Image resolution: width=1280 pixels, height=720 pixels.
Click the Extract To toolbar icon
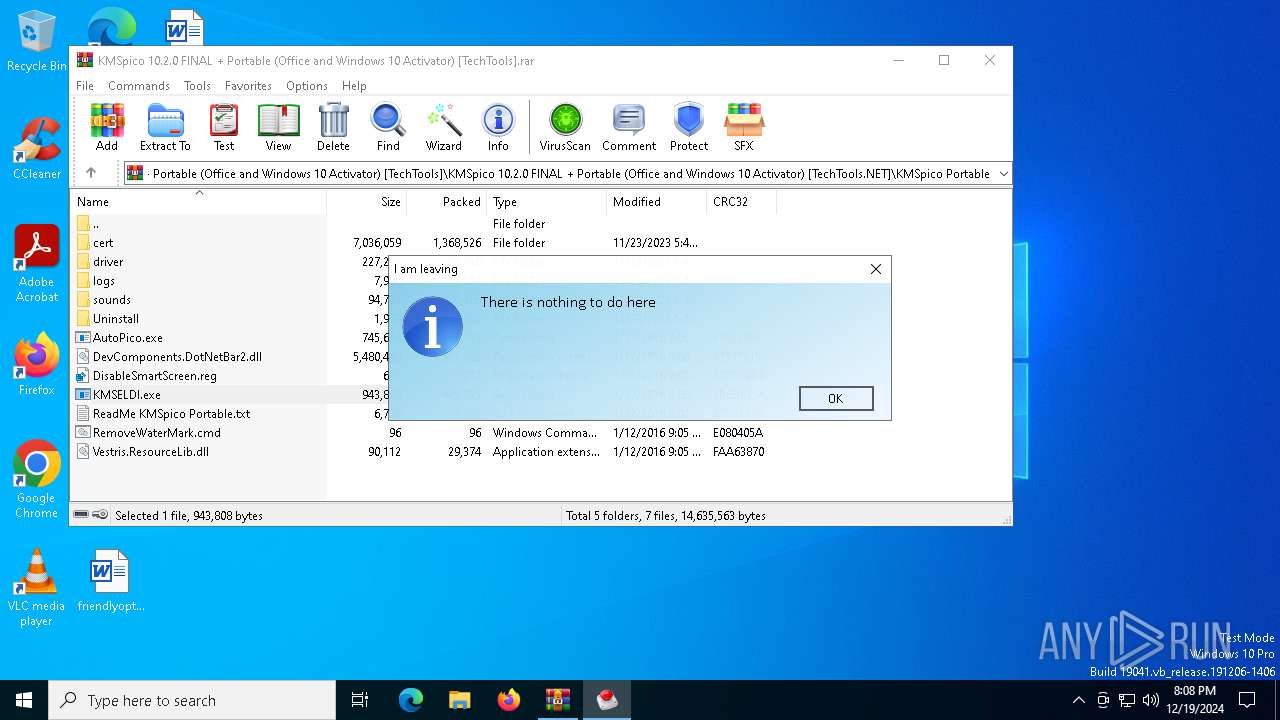tap(165, 127)
